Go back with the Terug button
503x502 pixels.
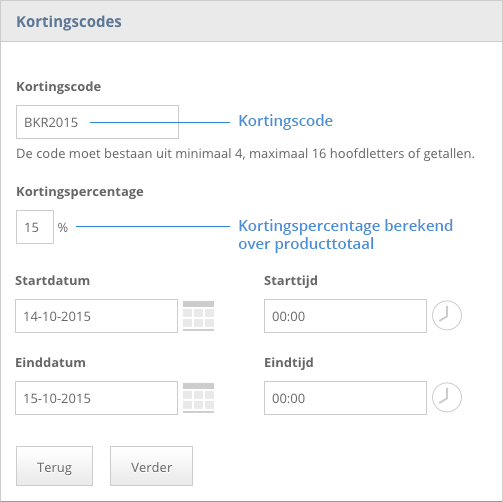[54, 466]
